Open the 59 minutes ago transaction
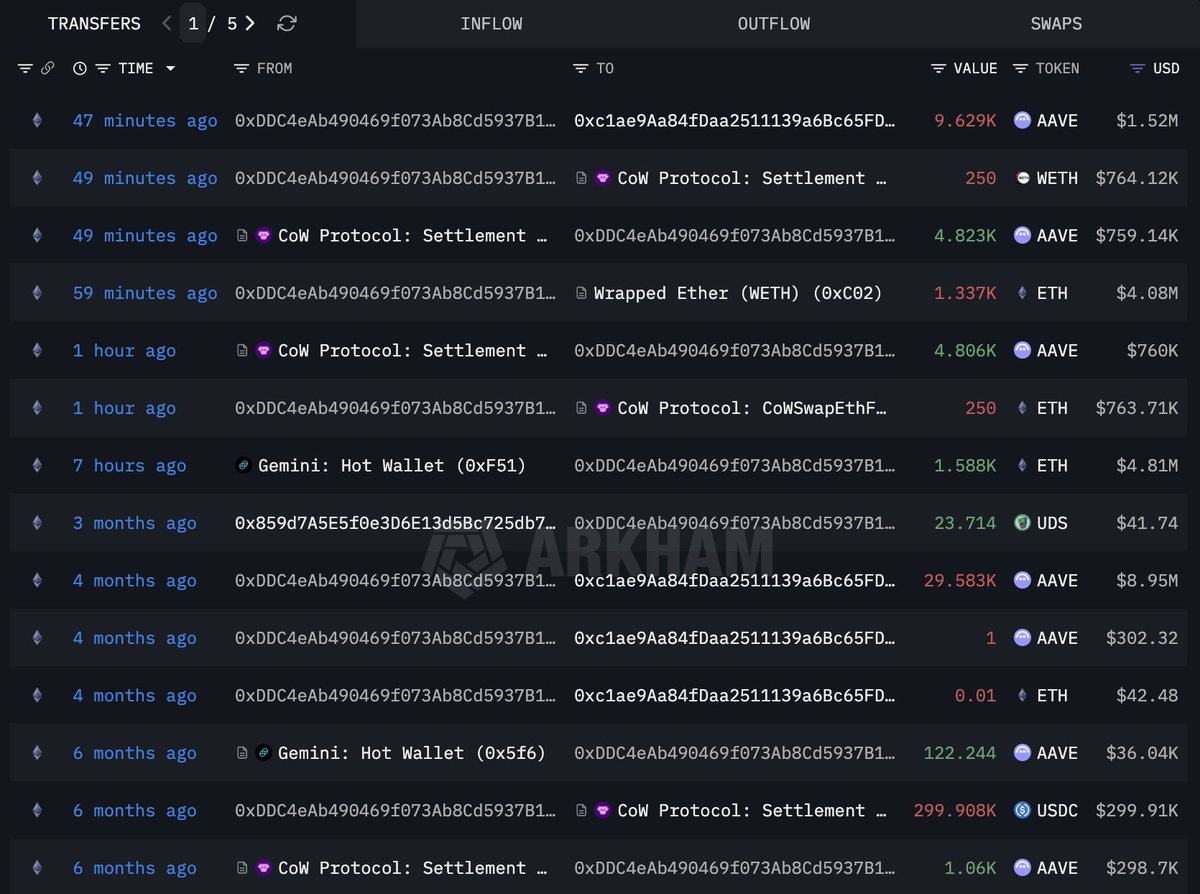Viewport: 1200px width, 894px height. point(144,293)
